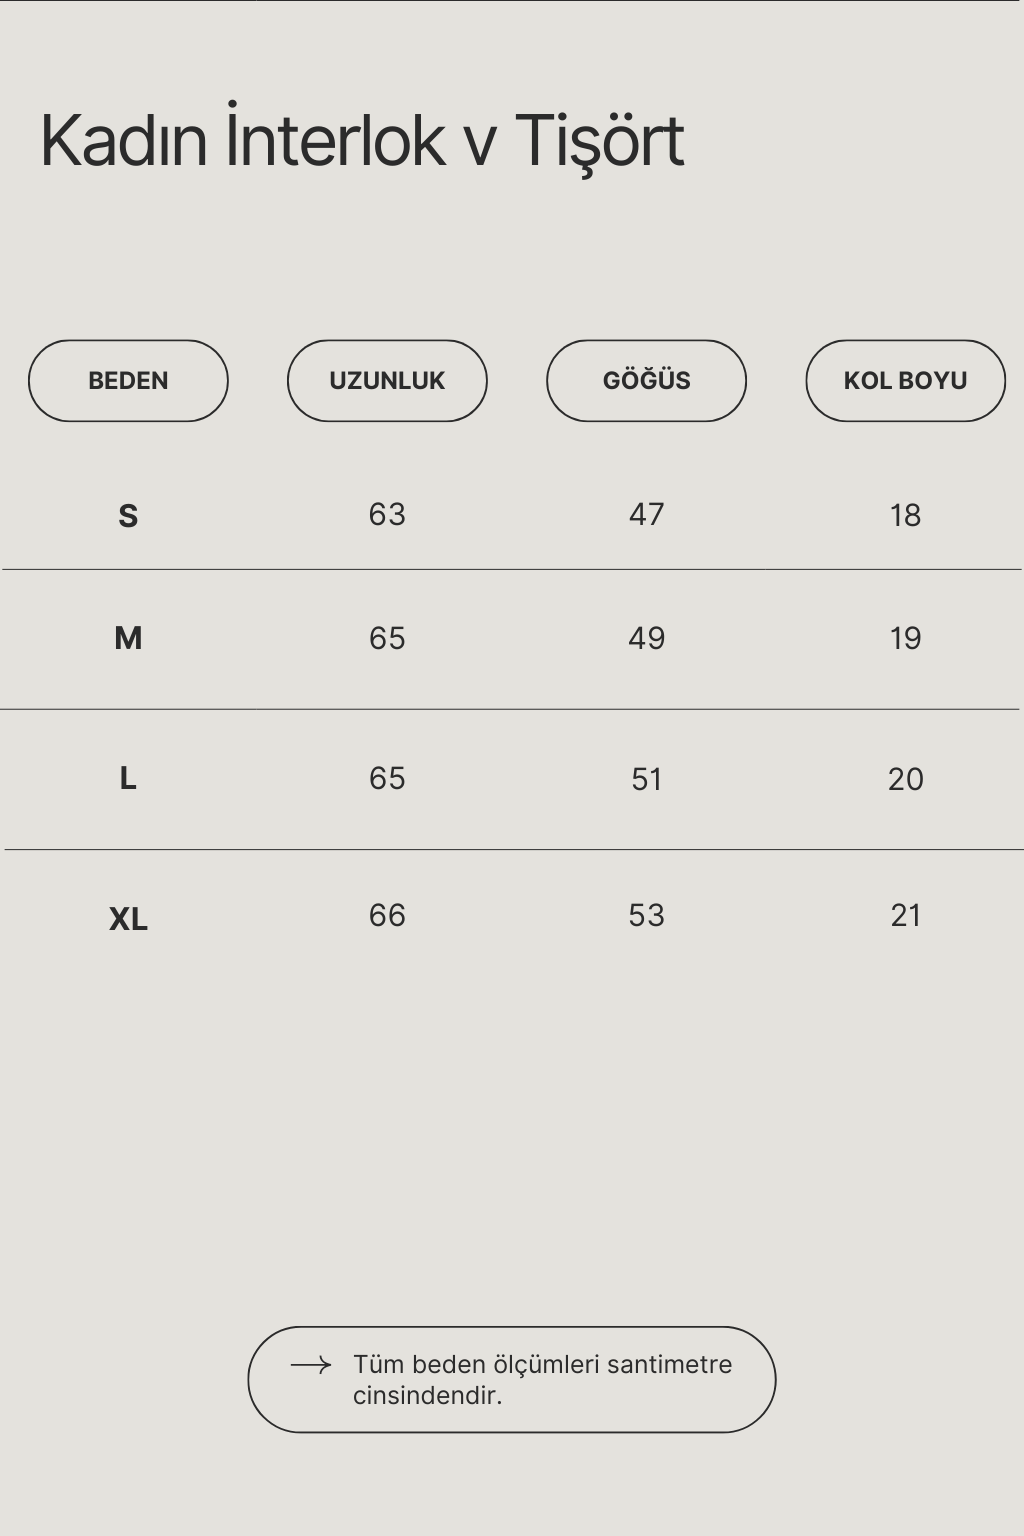1024x1536 pixels.
Task: Select chest value 51 in L row
Action: point(646,779)
